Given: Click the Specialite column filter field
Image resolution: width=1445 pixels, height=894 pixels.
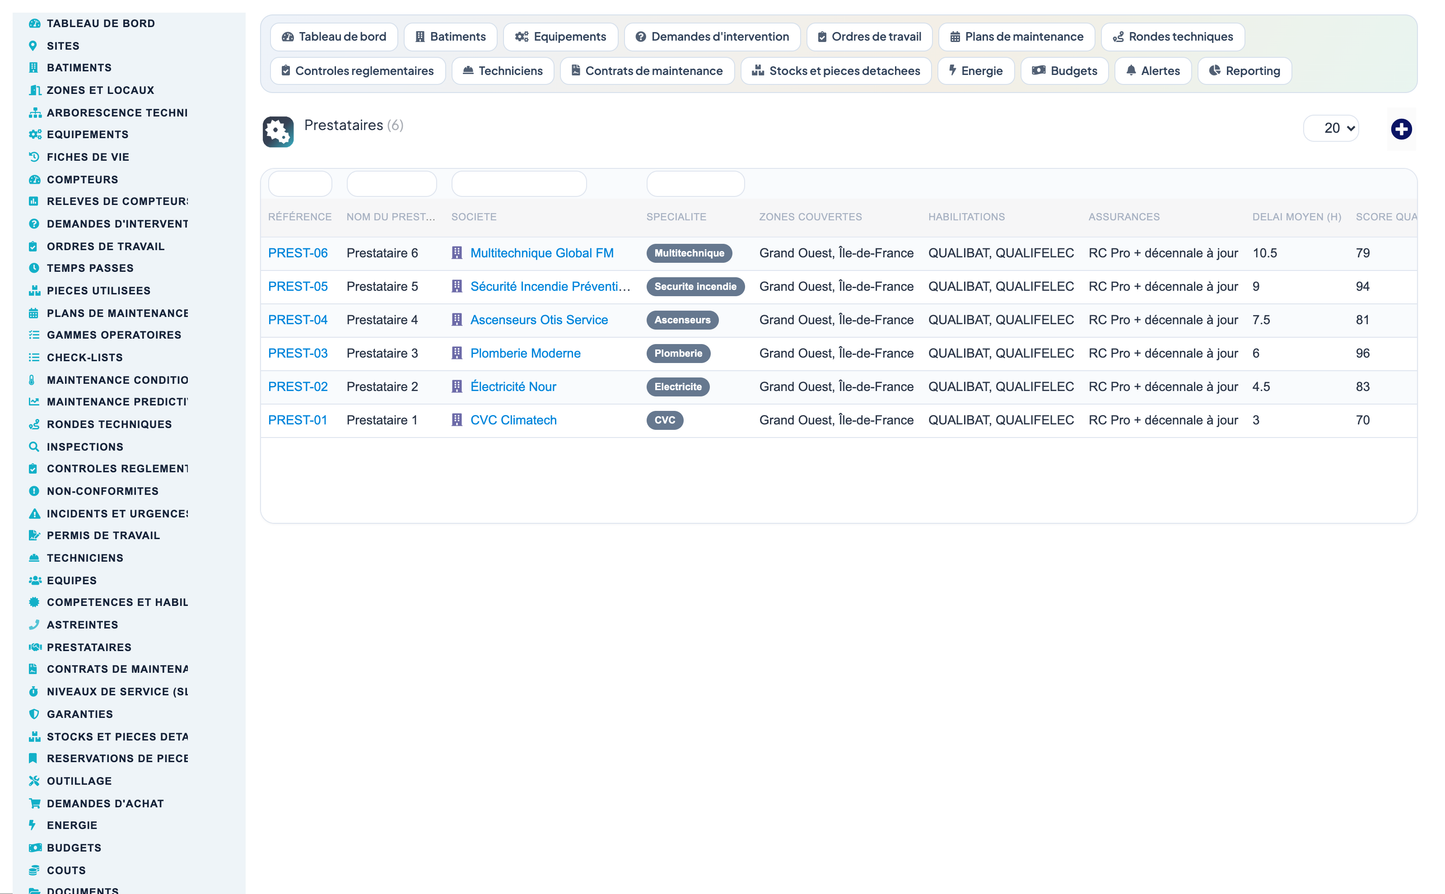Looking at the screenshot, I should point(695,184).
